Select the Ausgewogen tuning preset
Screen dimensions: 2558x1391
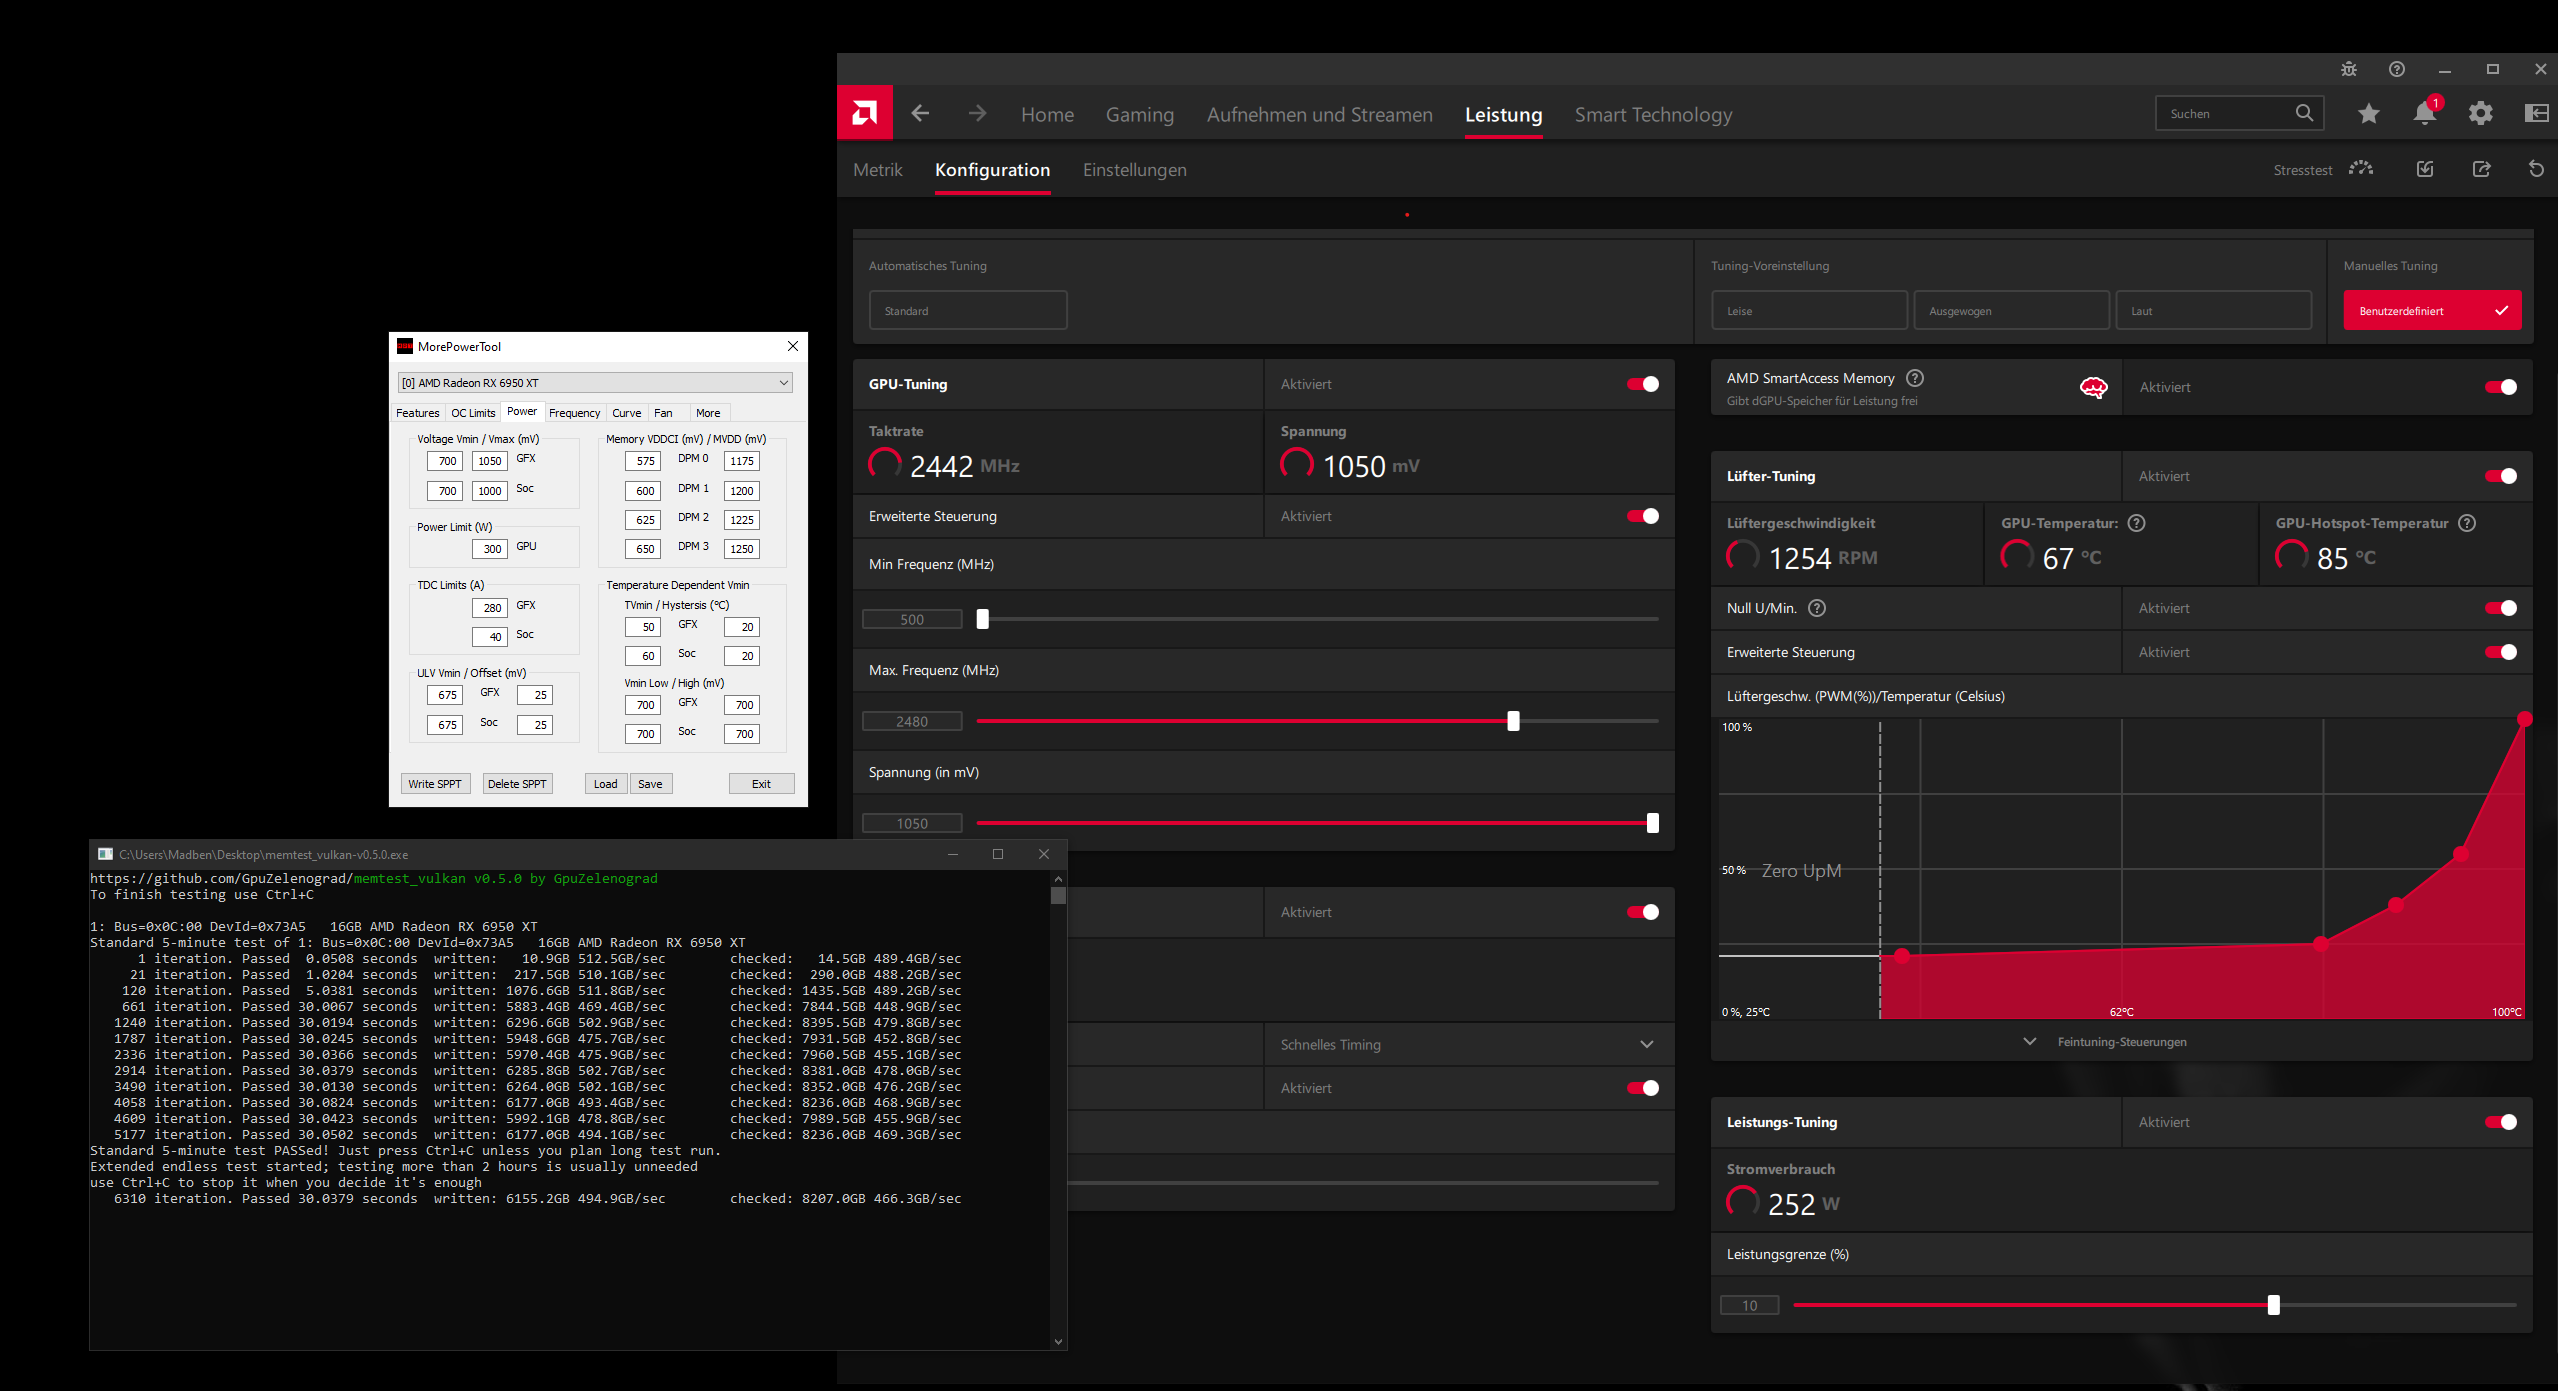pos(2010,311)
